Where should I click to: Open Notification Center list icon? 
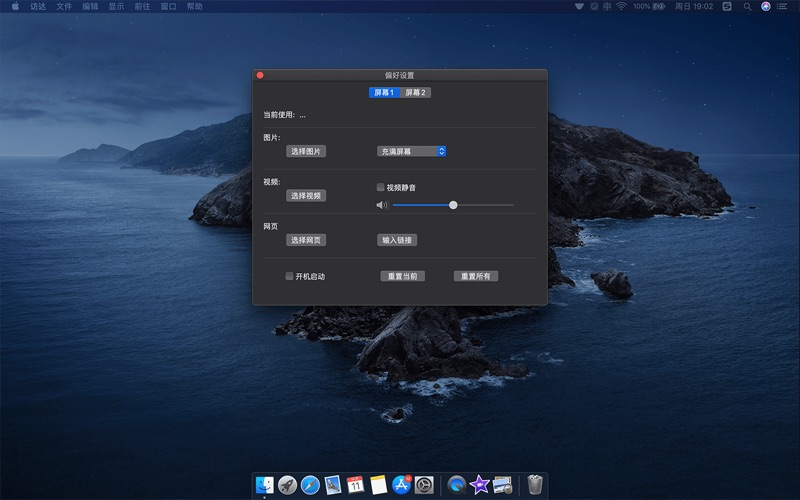(782, 6)
